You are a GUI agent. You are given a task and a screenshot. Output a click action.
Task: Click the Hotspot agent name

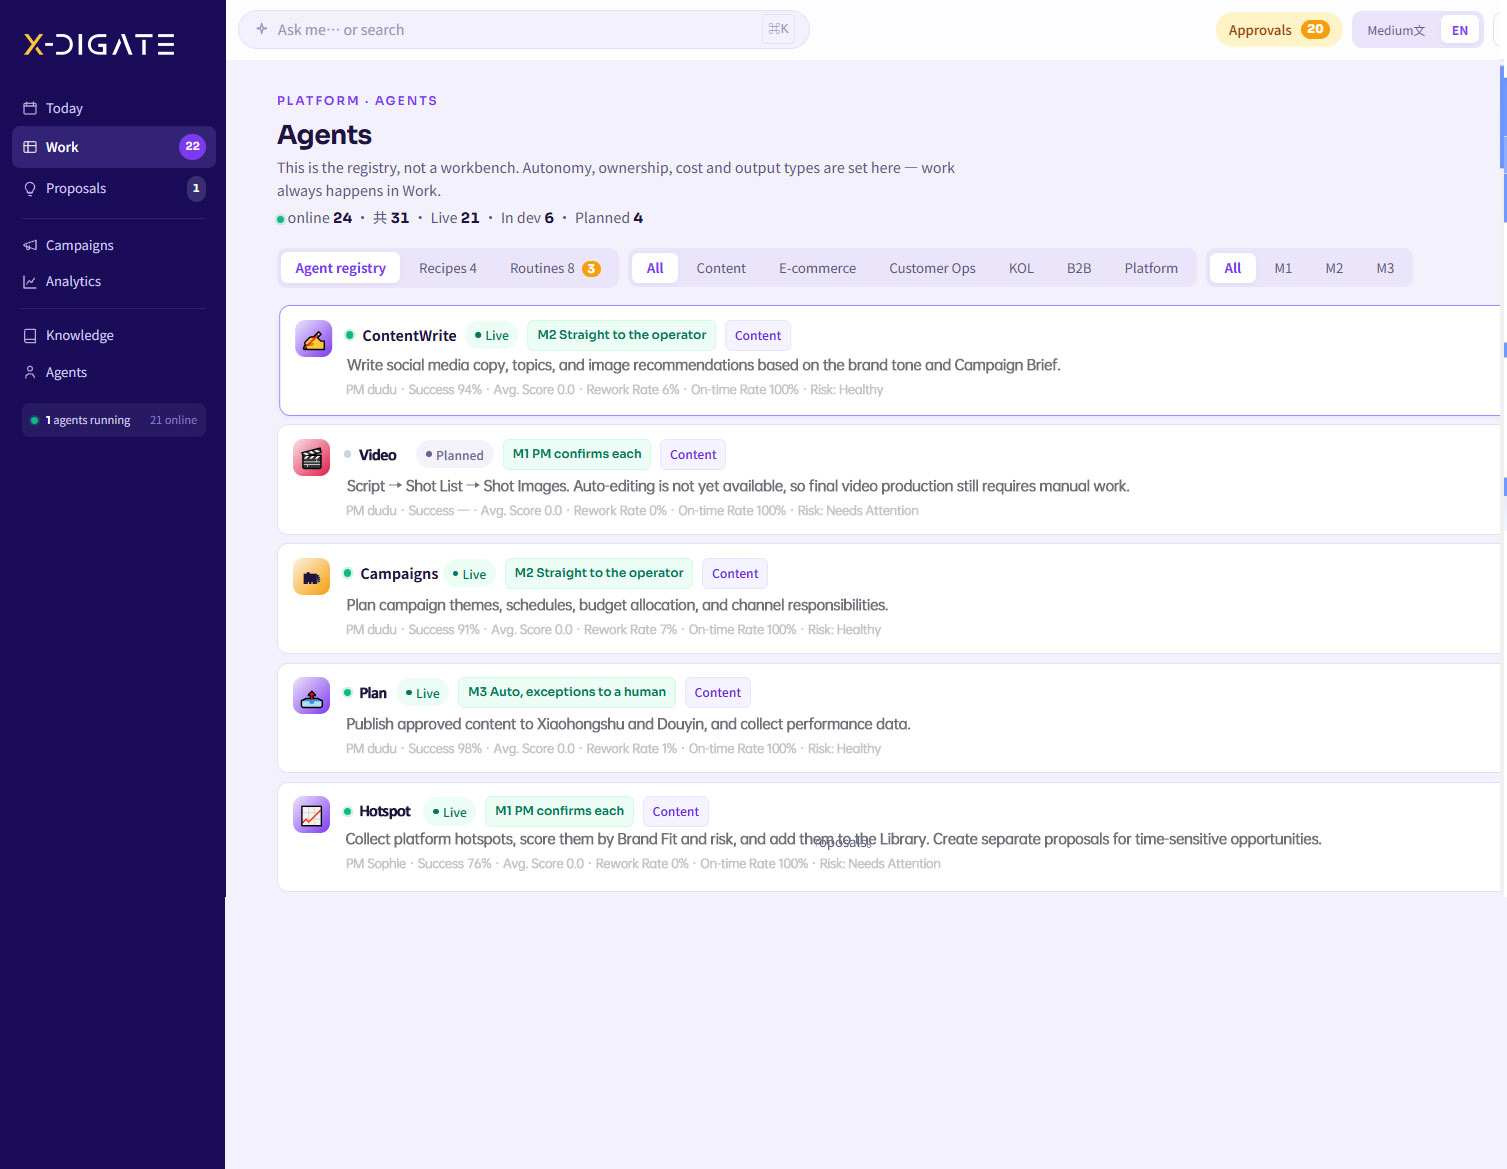click(x=385, y=811)
